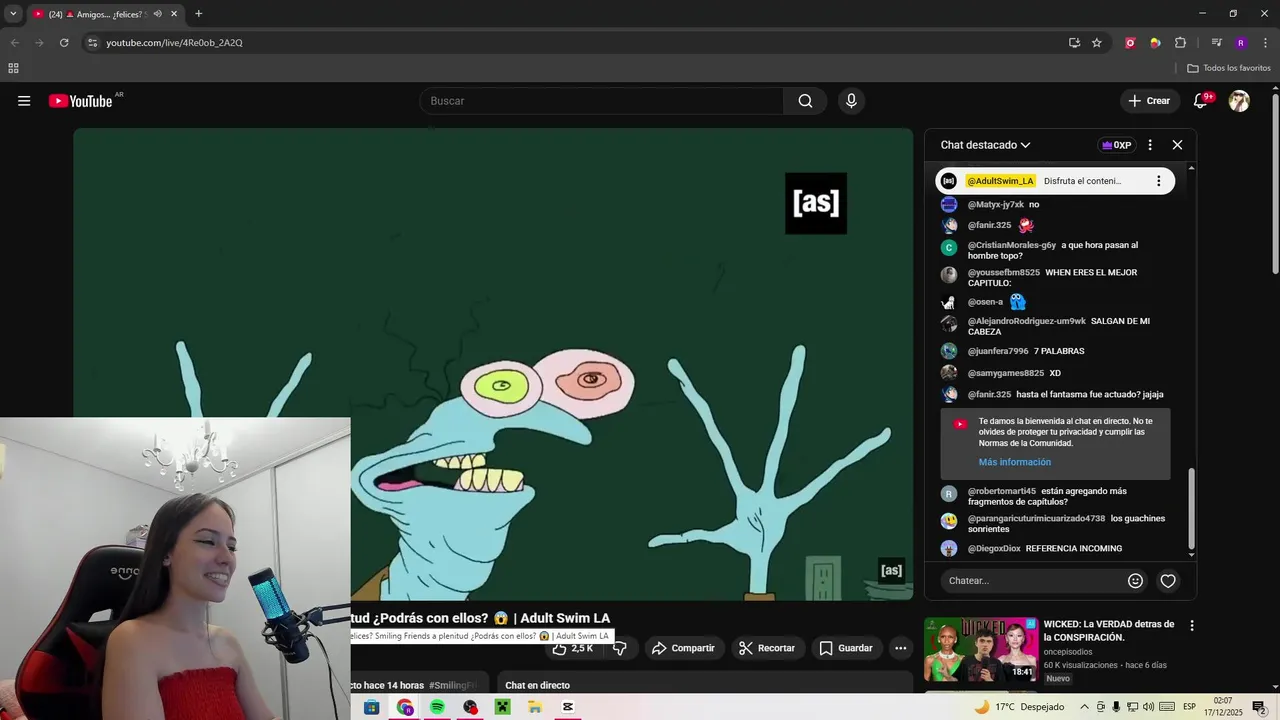This screenshot has width=1280, height=720.
Task: Open the Todos los favoritos folder
Action: 1229,68
